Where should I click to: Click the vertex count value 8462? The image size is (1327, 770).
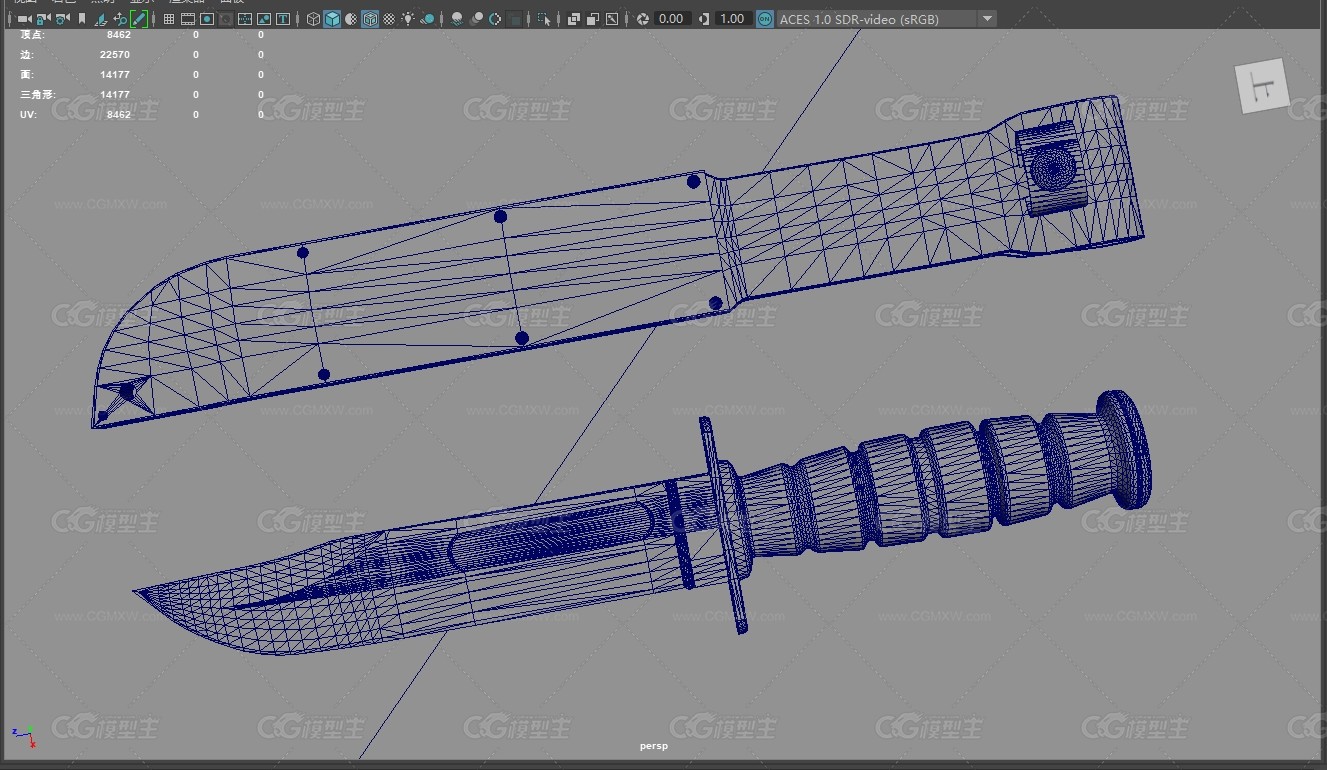[118, 35]
